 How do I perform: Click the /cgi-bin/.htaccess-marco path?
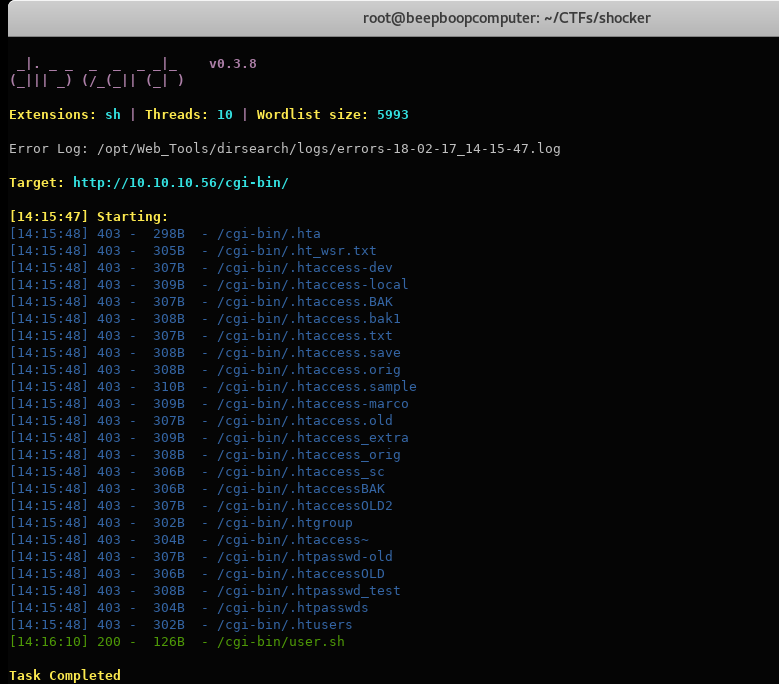click(x=312, y=404)
